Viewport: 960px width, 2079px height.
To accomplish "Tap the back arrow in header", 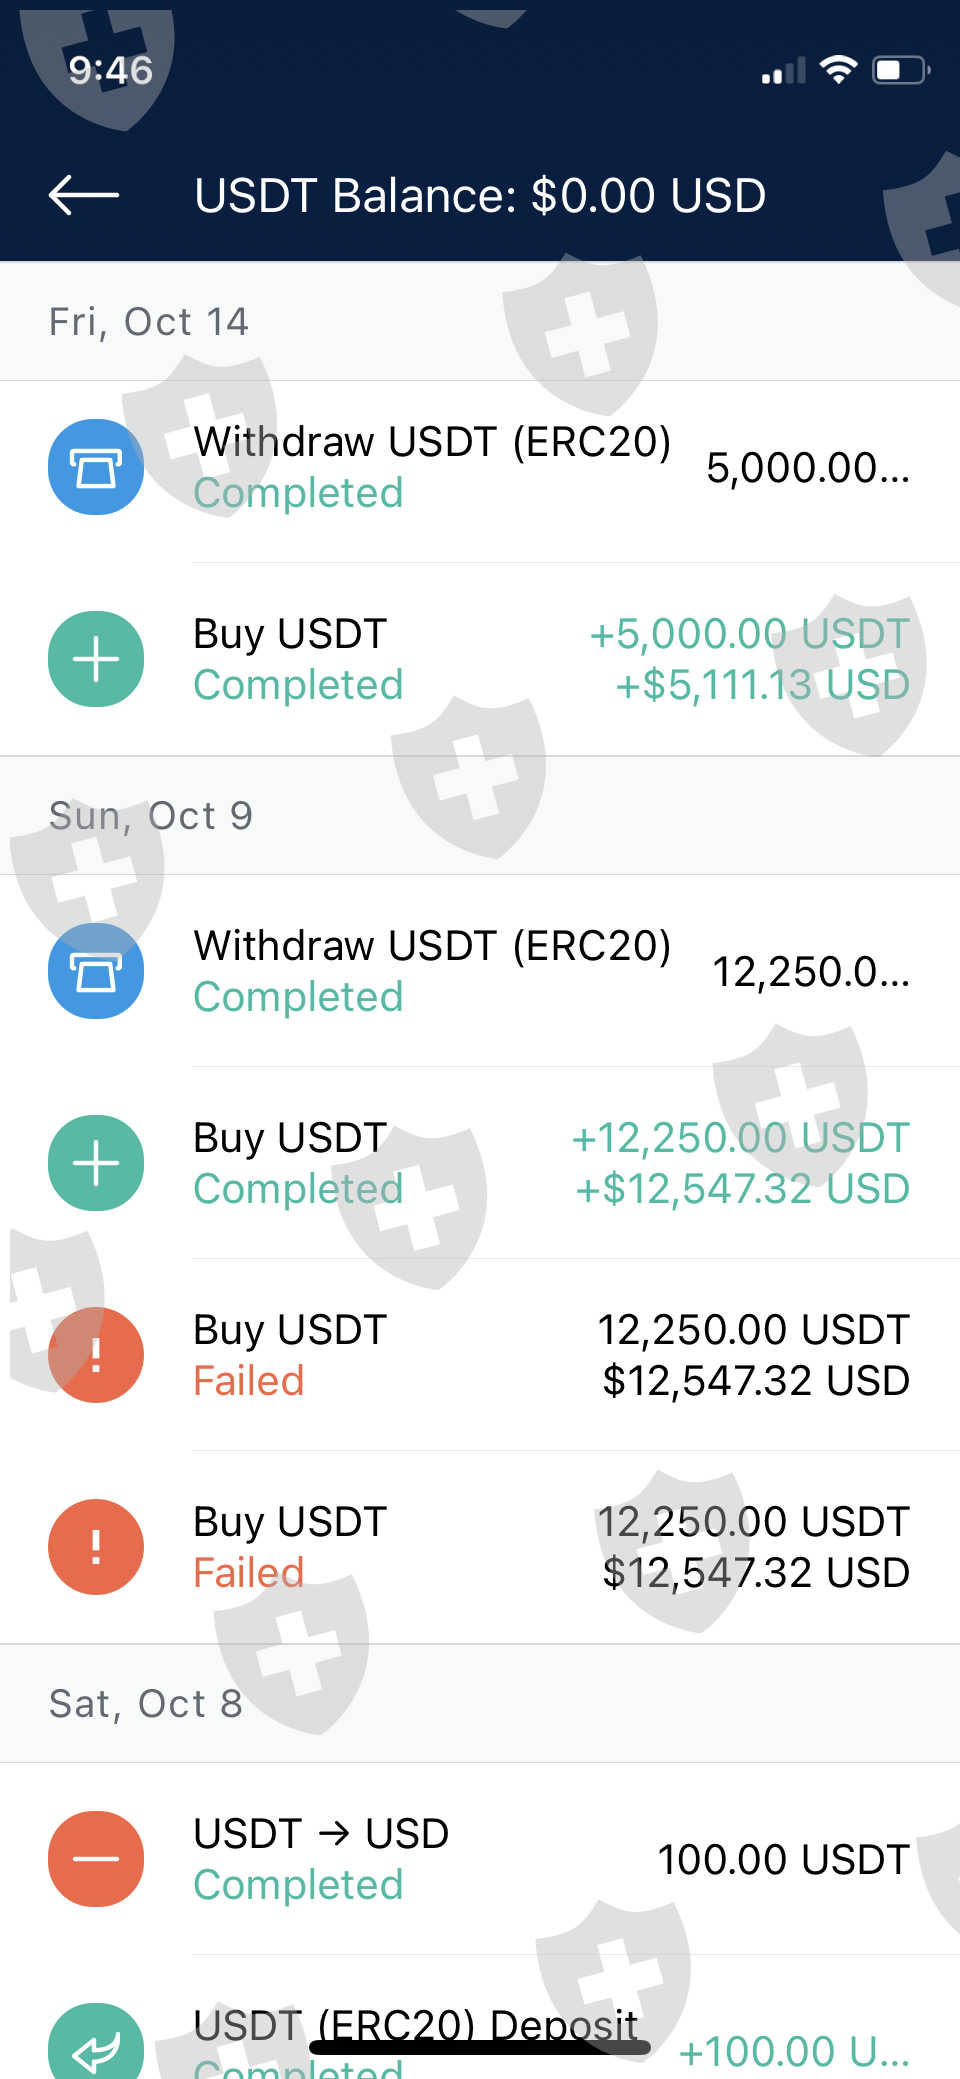I will pyautogui.click(x=84, y=195).
